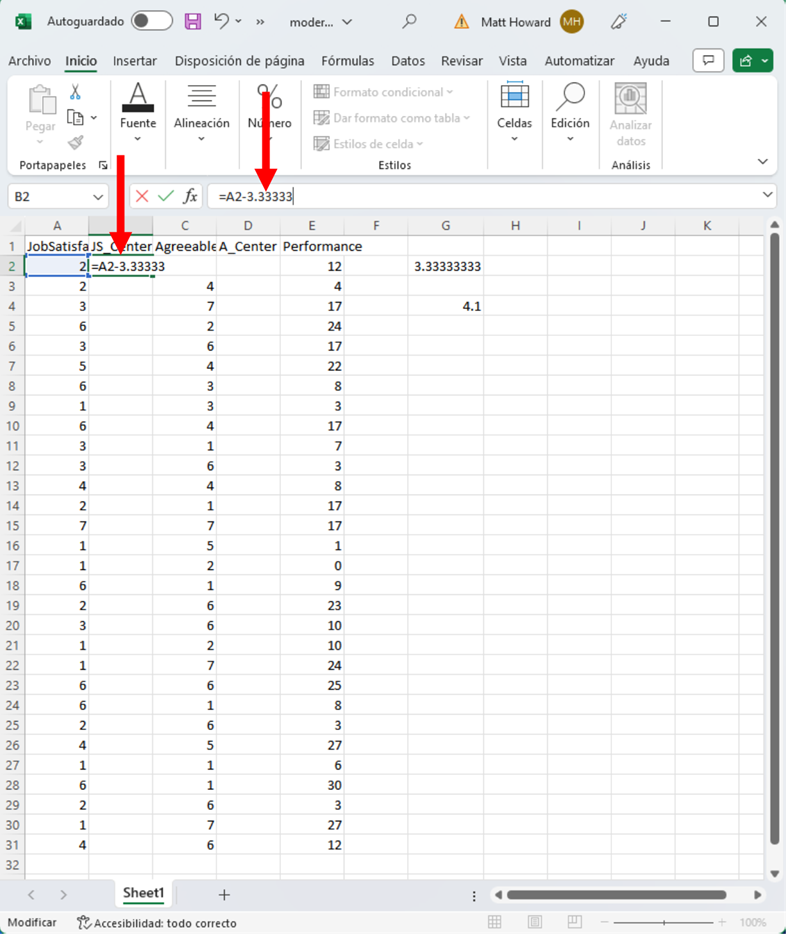The height and width of the screenshot is (934, 786).
Task: Toggle the Autoguardado switch
Action: click(x=151, y=21)
